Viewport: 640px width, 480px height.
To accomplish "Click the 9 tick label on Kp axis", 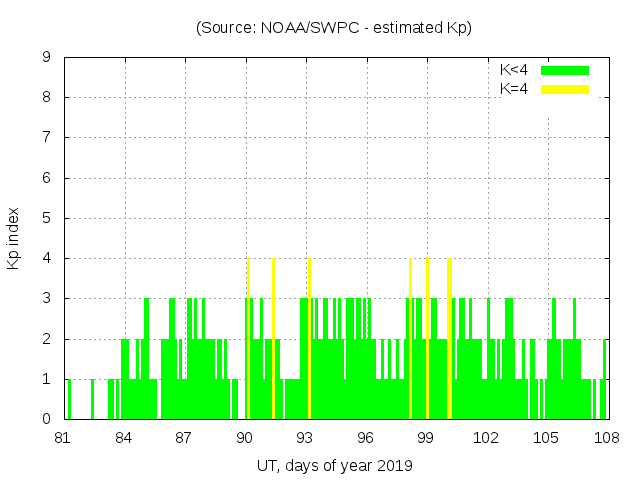I will [x=46, y=57].
